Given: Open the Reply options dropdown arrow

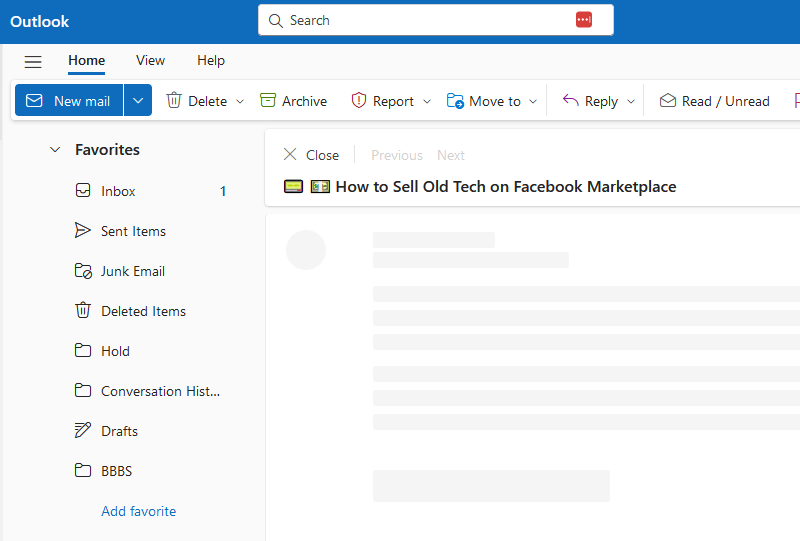Looking at the screenshot, I should point(630,101).
